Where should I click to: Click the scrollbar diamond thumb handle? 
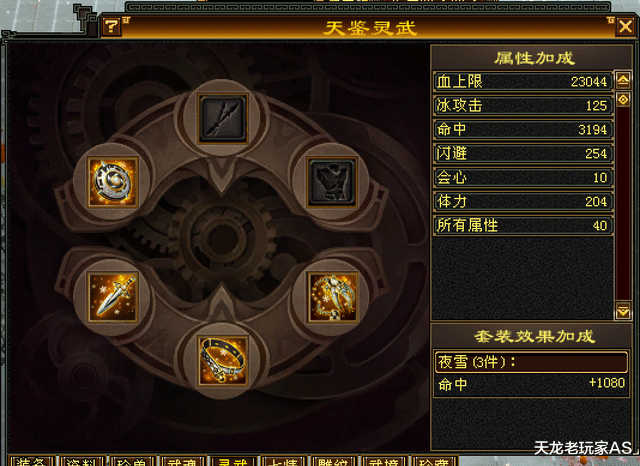point(623,99)
